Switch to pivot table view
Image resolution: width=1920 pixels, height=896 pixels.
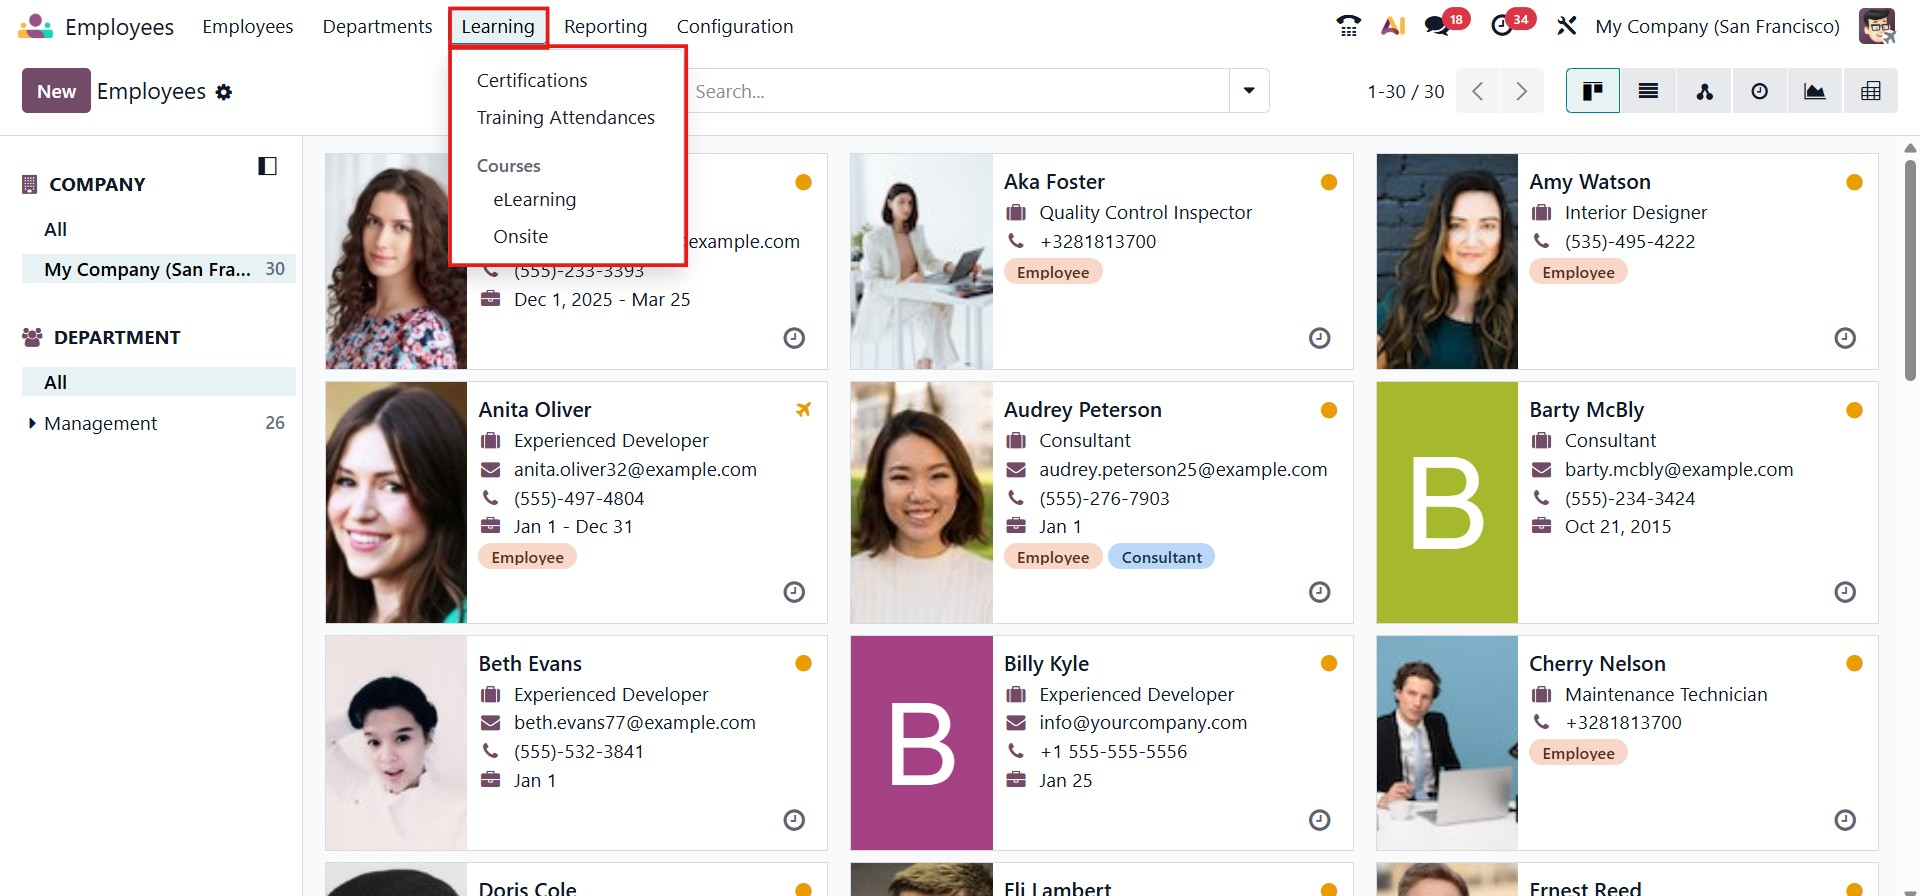coord(1870,92)
